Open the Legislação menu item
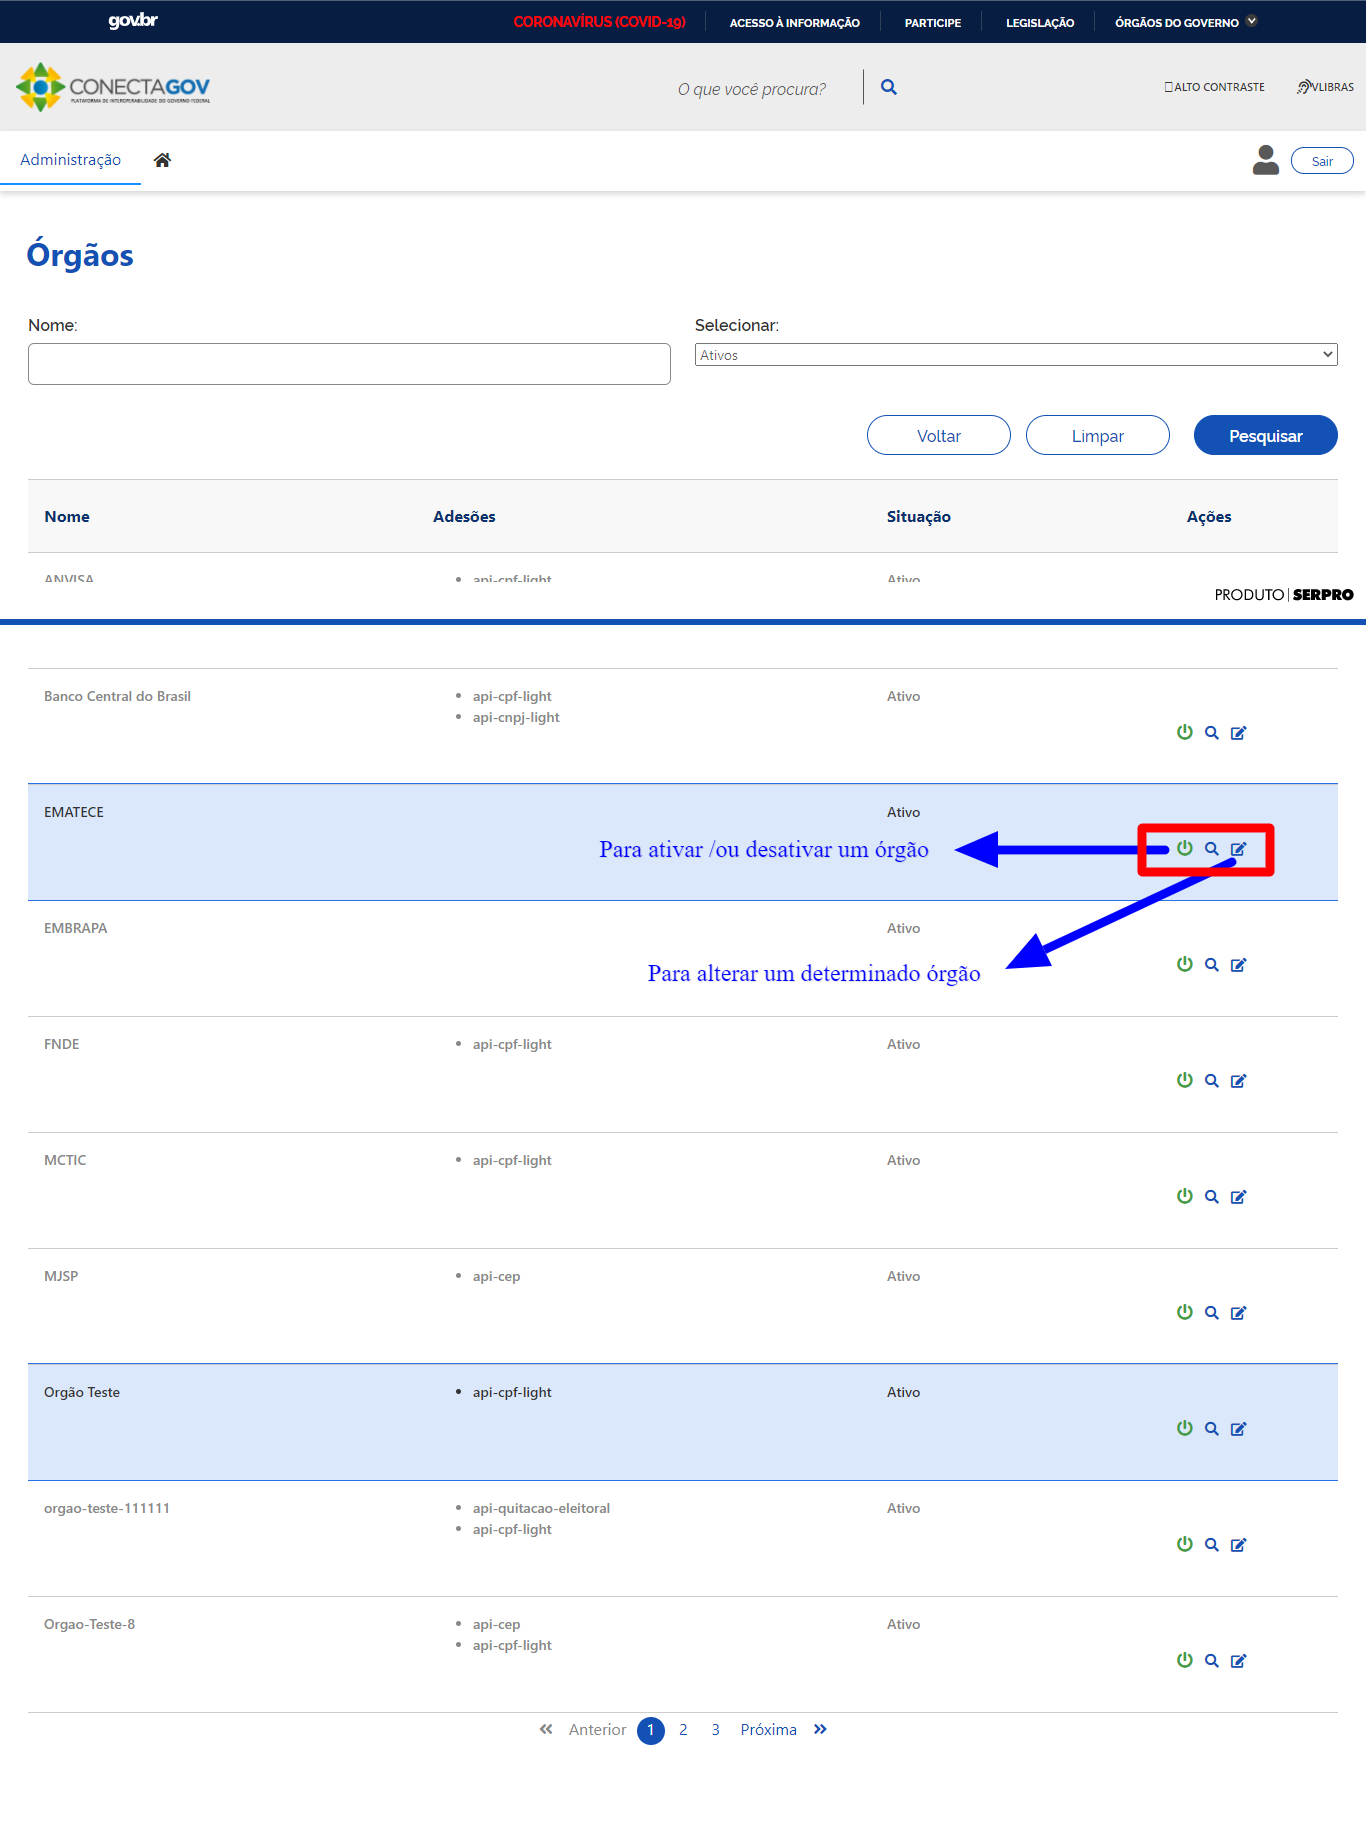 pyautogui.click(x=1039, y=22)
